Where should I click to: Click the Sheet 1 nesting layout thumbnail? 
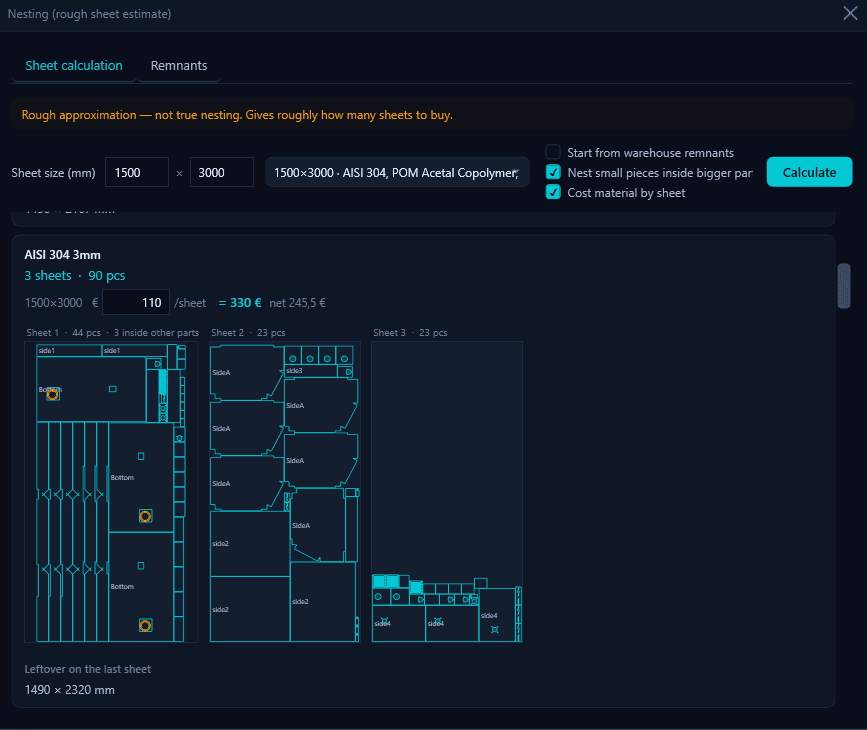coord(111,492)
